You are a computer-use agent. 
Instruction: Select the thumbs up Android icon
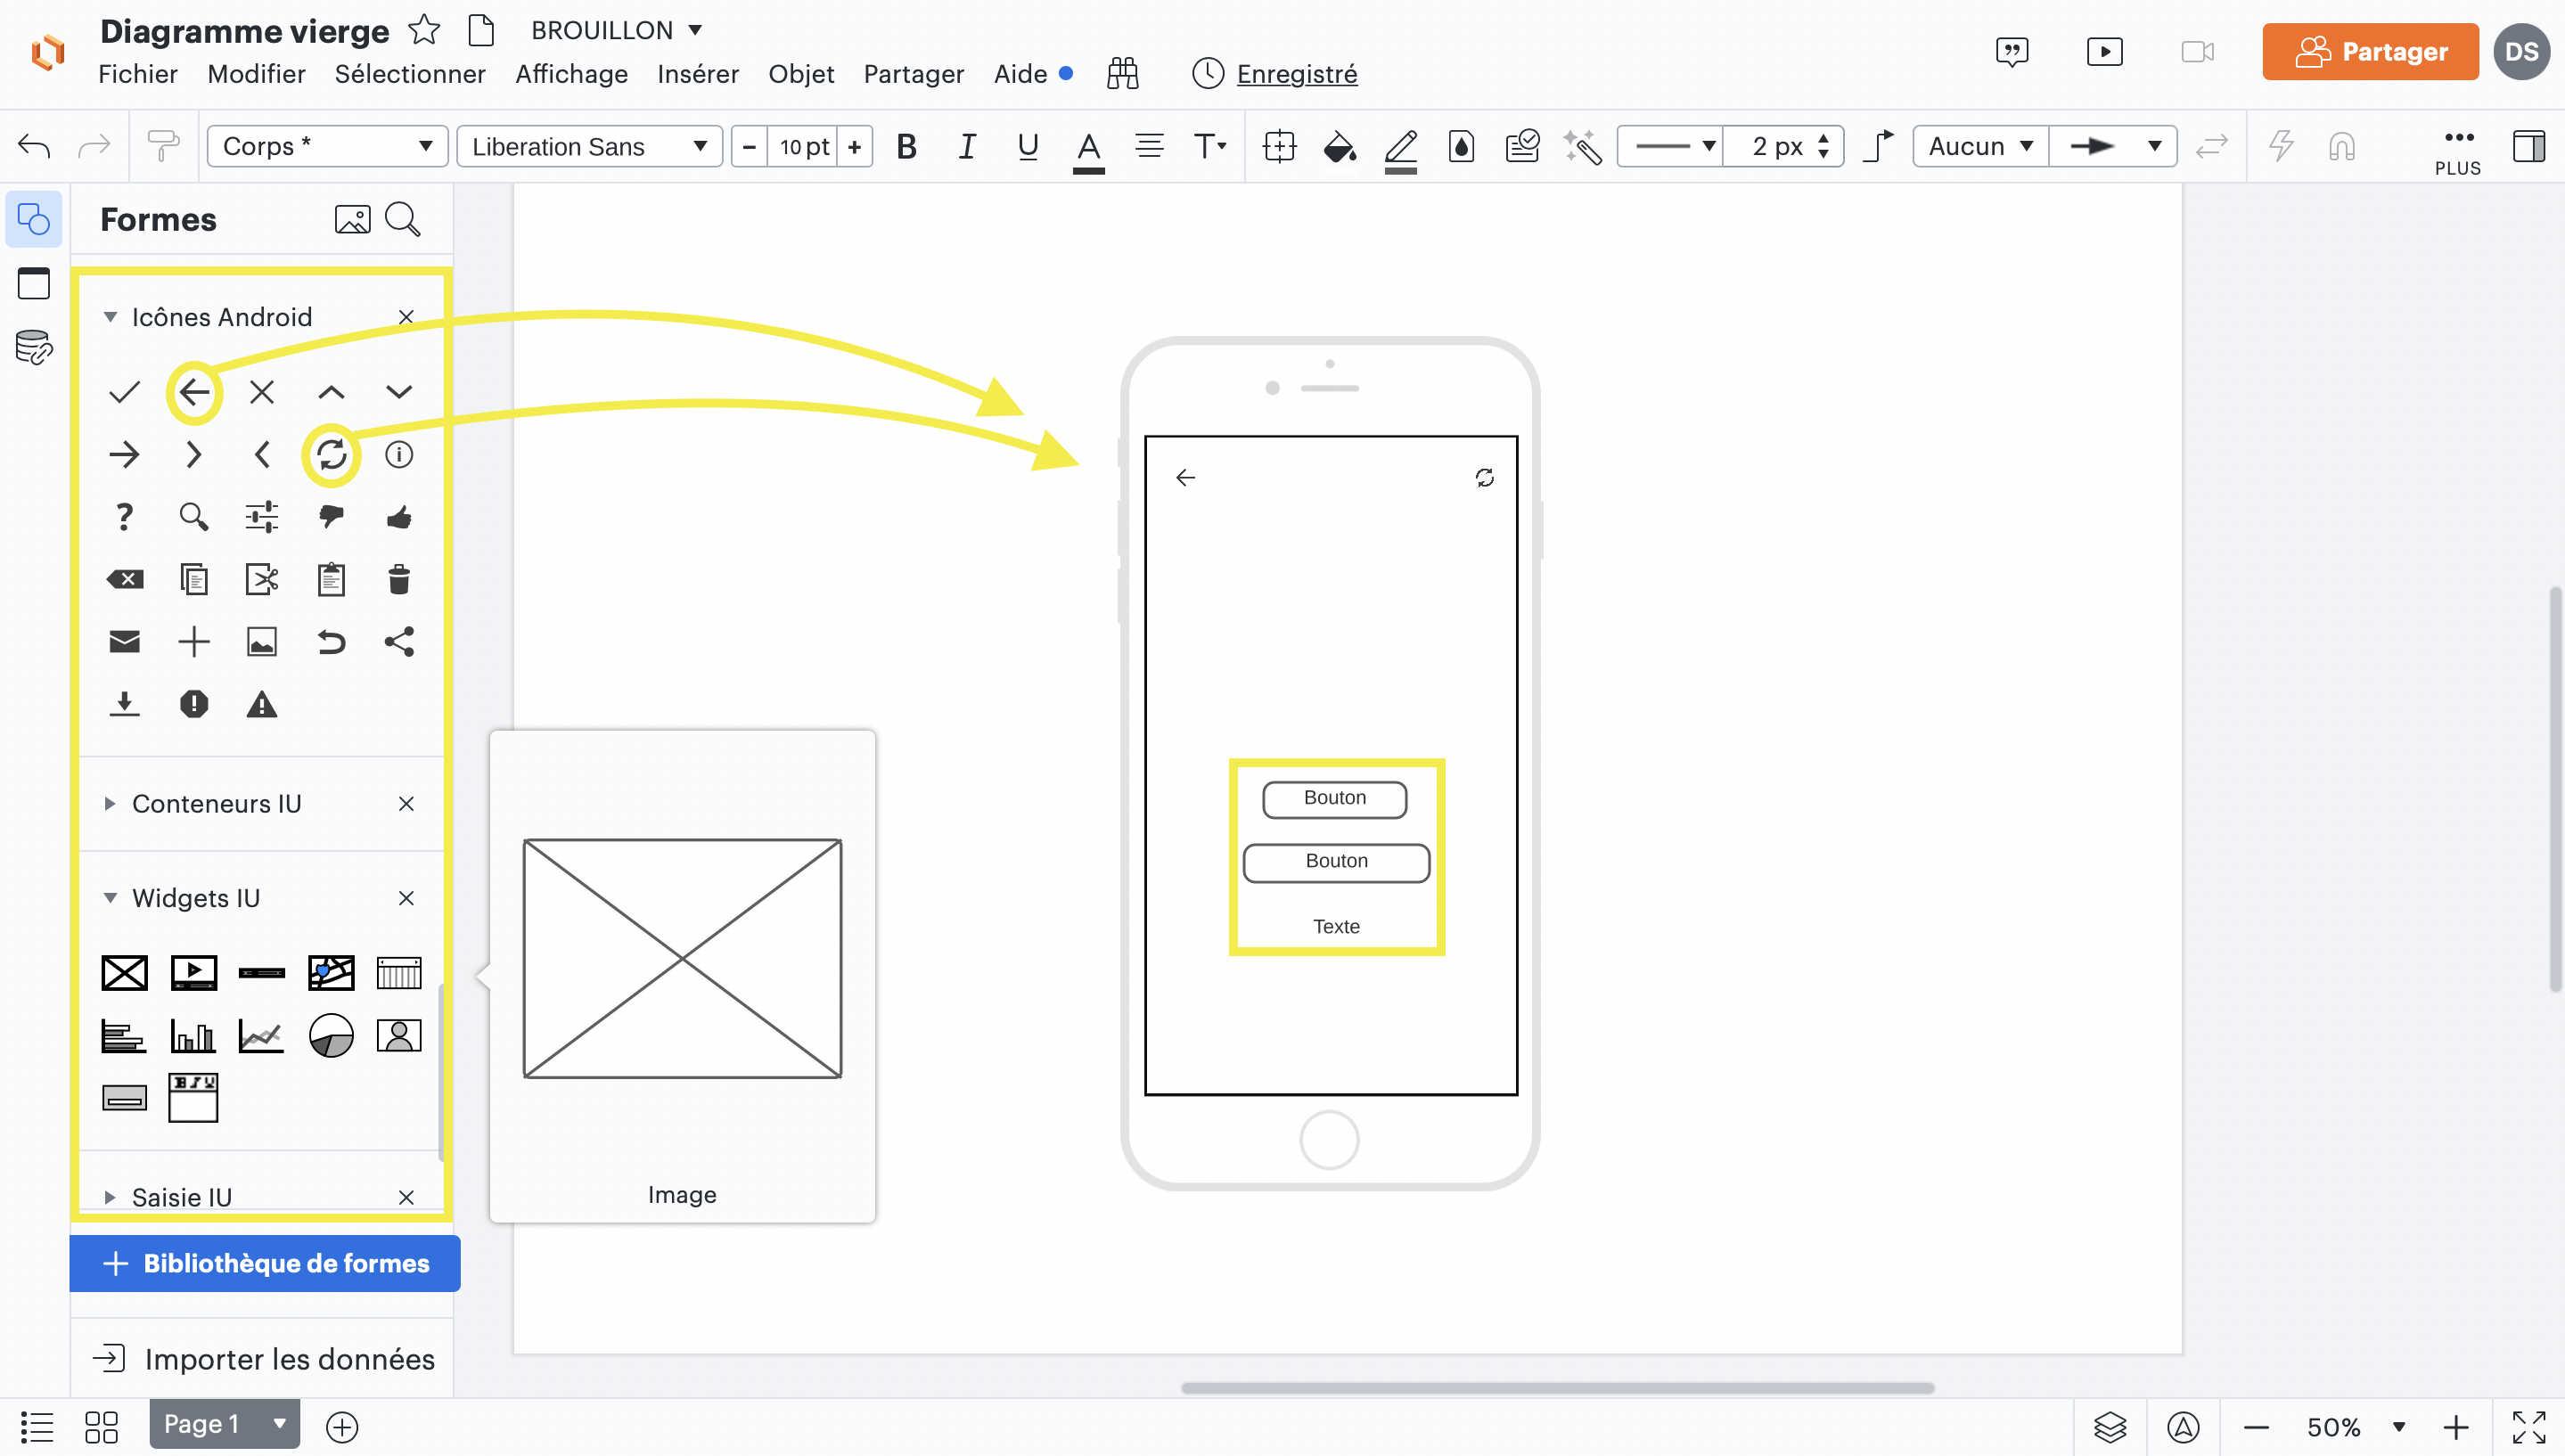point(399,517)
